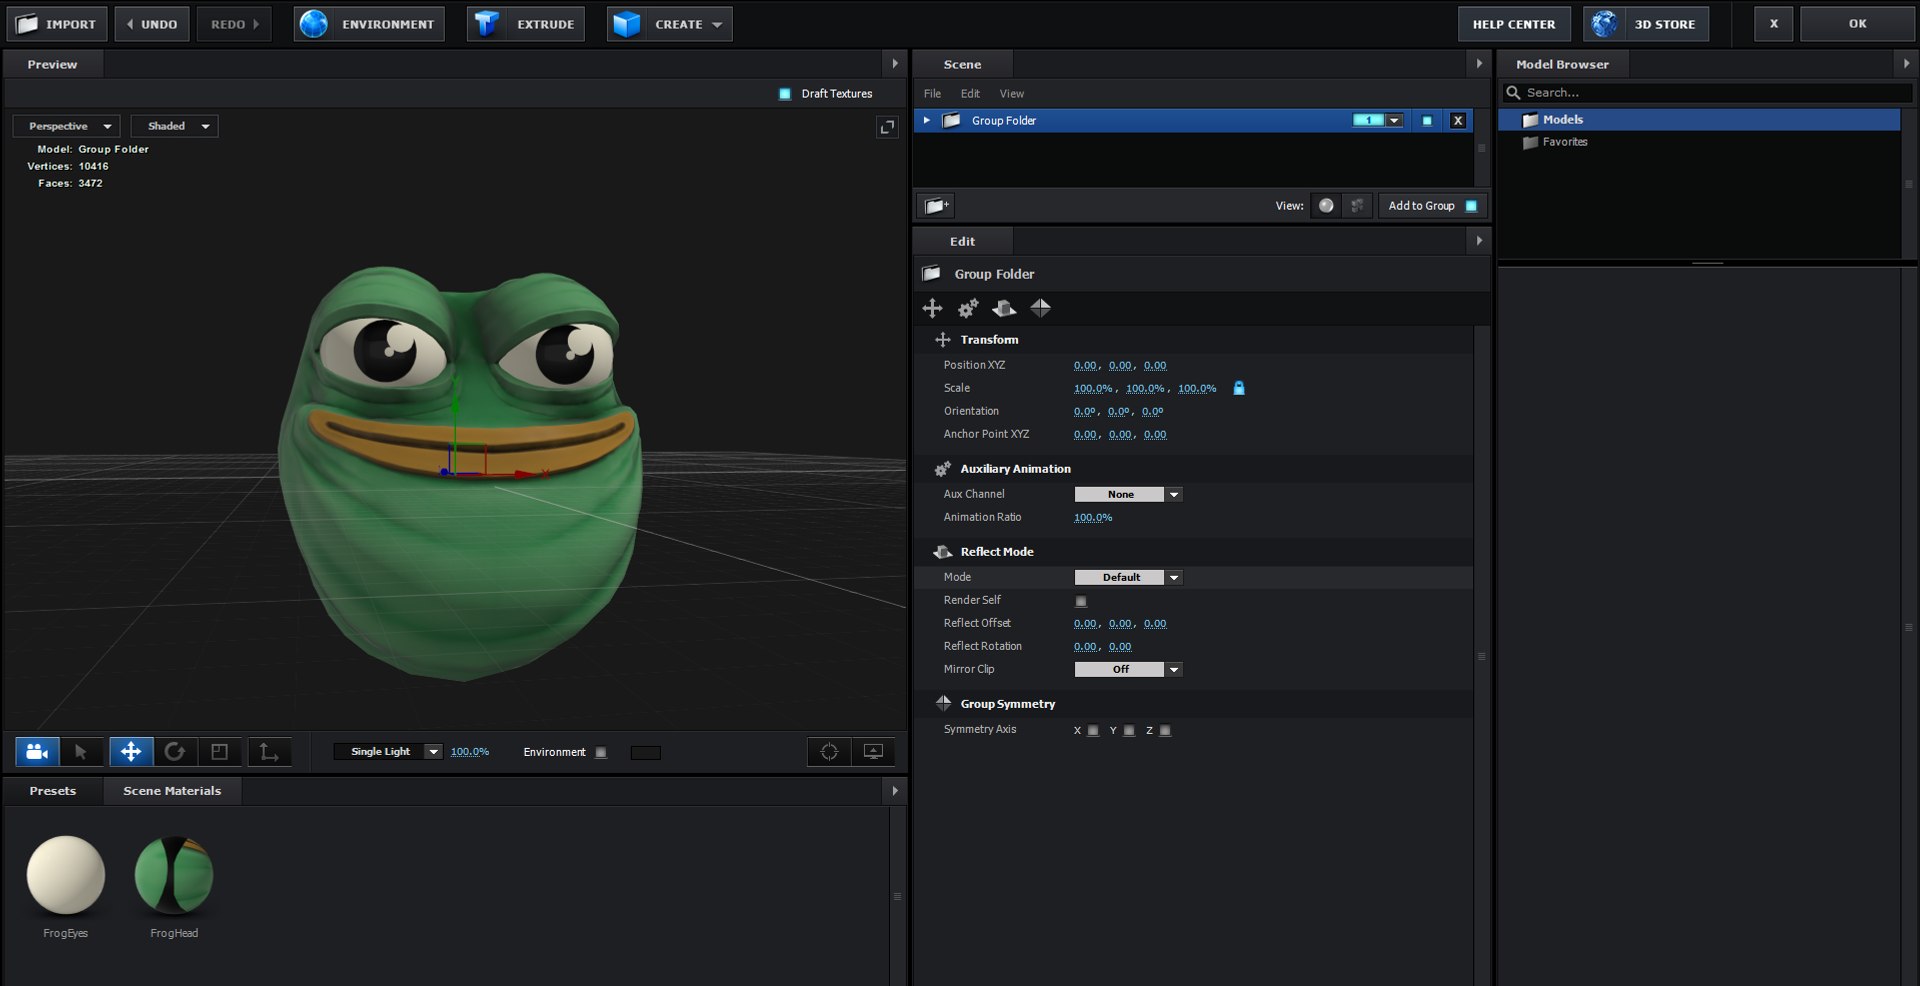Jump to Auxiliary Animation via gears icon
The height and width of the screenshot is (986, 1920).
click(x=968, y=308)
